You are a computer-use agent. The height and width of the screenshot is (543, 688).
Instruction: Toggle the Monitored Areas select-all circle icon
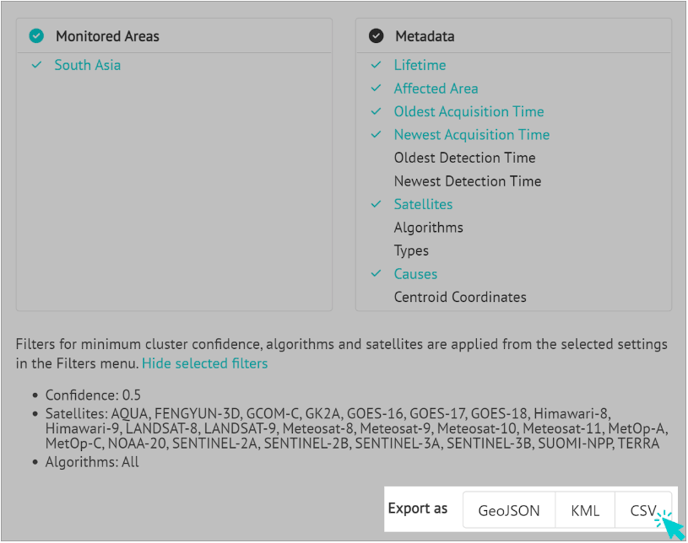point(36,36)
